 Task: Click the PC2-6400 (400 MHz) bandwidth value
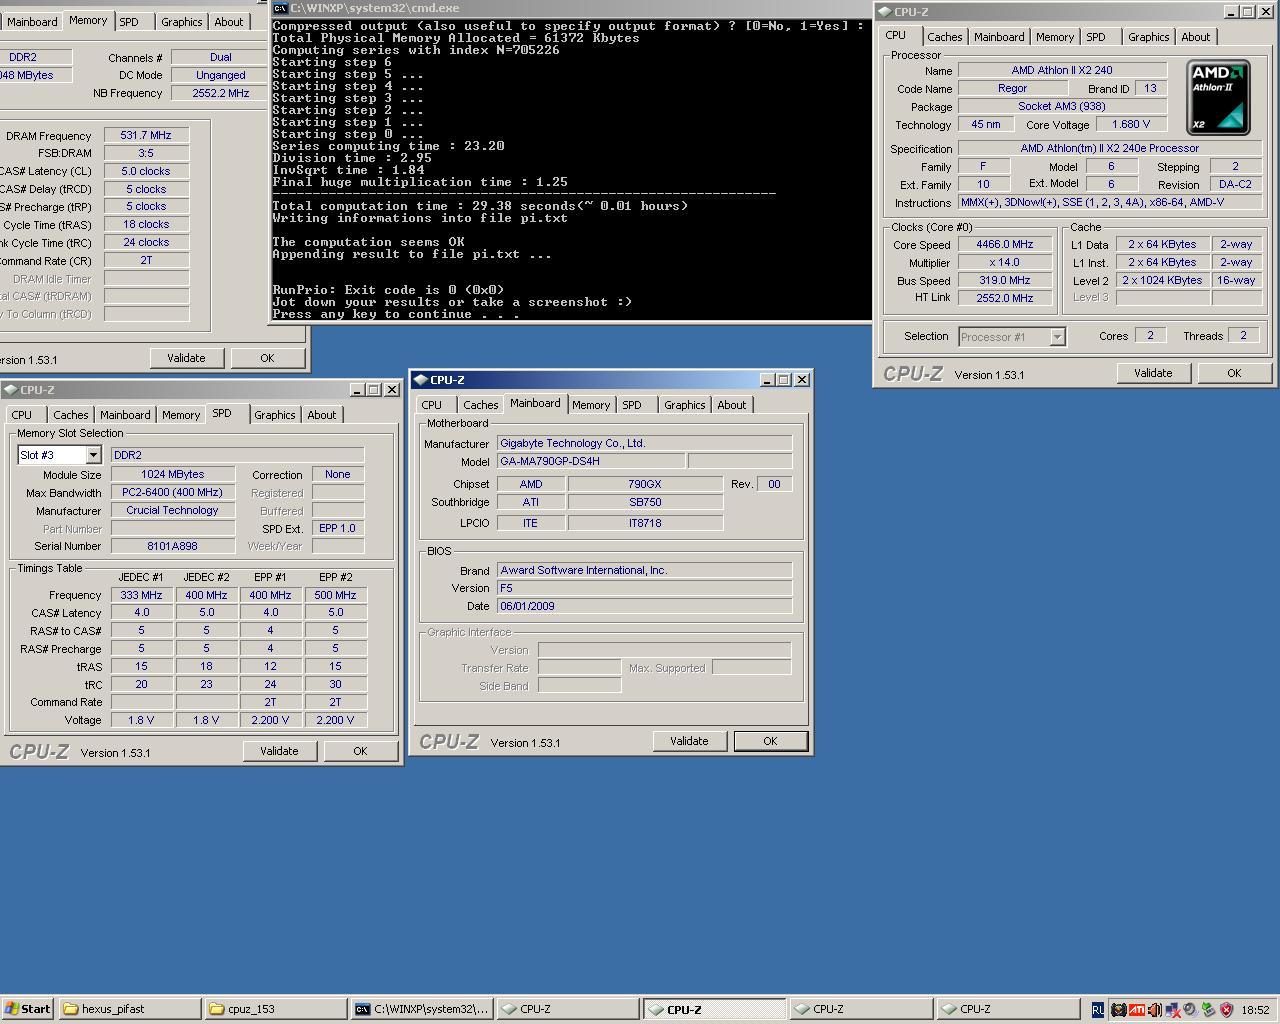(x=172, y=493)
